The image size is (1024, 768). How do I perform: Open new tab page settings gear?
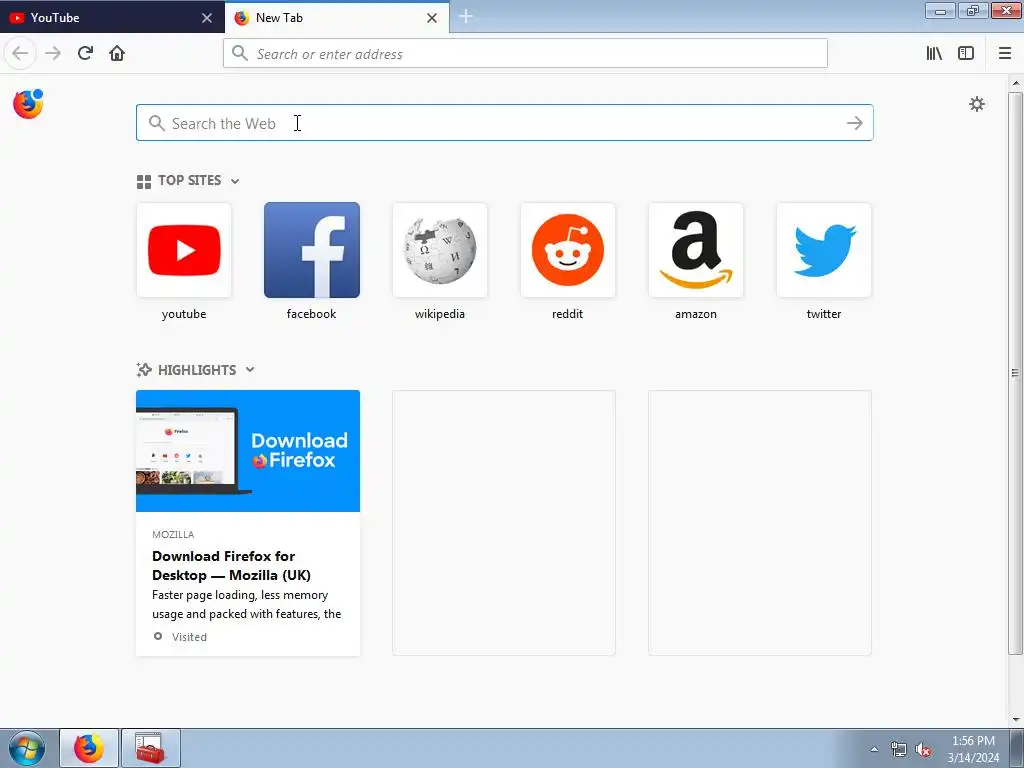(976, 104)
